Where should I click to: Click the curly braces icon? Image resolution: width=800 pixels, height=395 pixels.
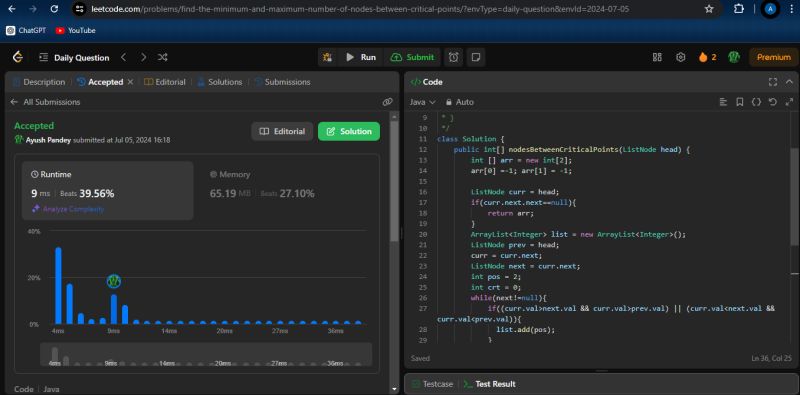[756, 102]
